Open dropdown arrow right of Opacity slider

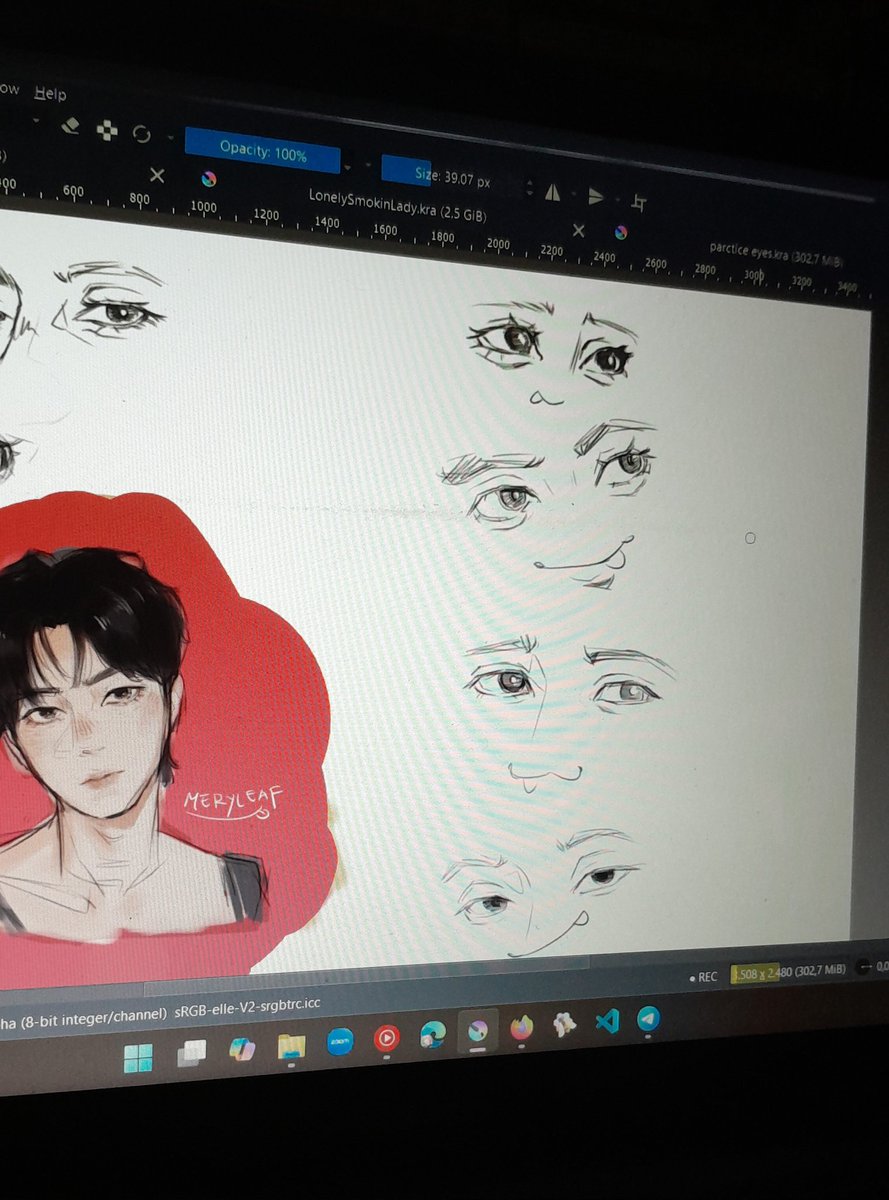(348, 166)
